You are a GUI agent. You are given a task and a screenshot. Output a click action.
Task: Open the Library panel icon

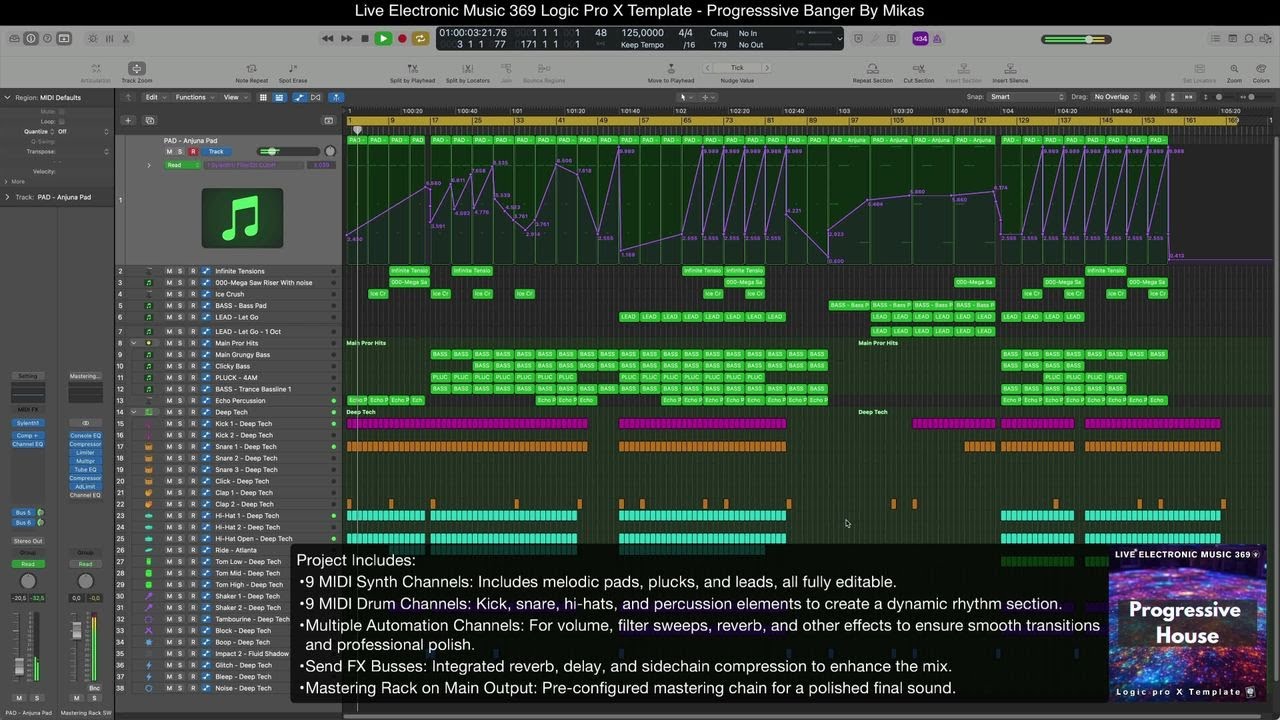coord(14,38)
